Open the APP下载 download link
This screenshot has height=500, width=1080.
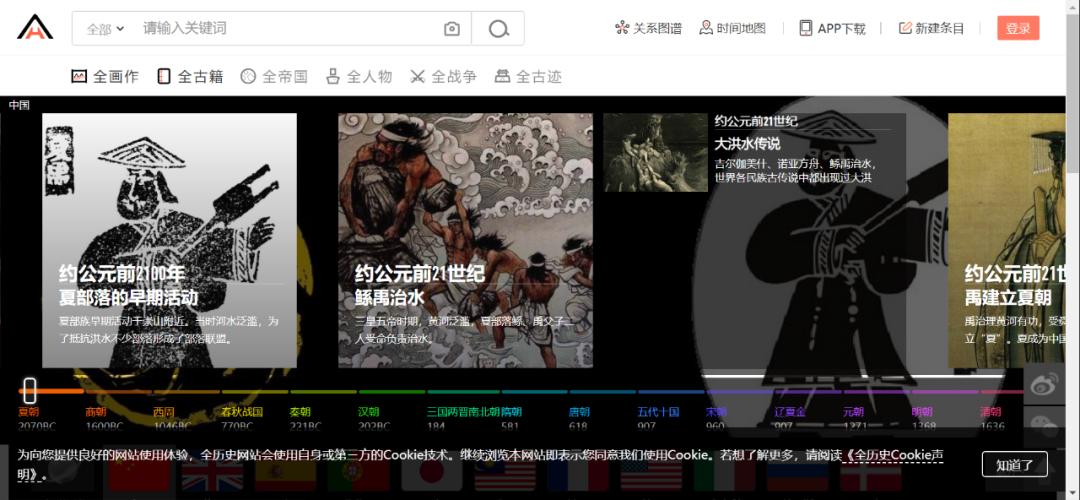point(832,28)
